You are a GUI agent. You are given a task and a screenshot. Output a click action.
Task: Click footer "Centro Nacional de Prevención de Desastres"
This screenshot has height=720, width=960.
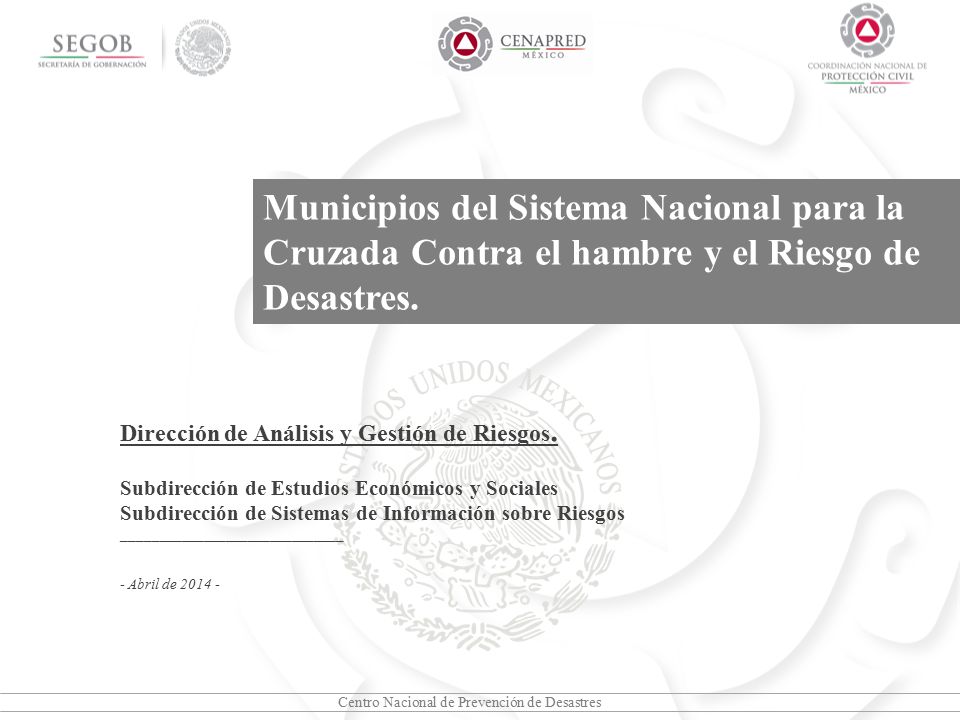pos(470,702)
